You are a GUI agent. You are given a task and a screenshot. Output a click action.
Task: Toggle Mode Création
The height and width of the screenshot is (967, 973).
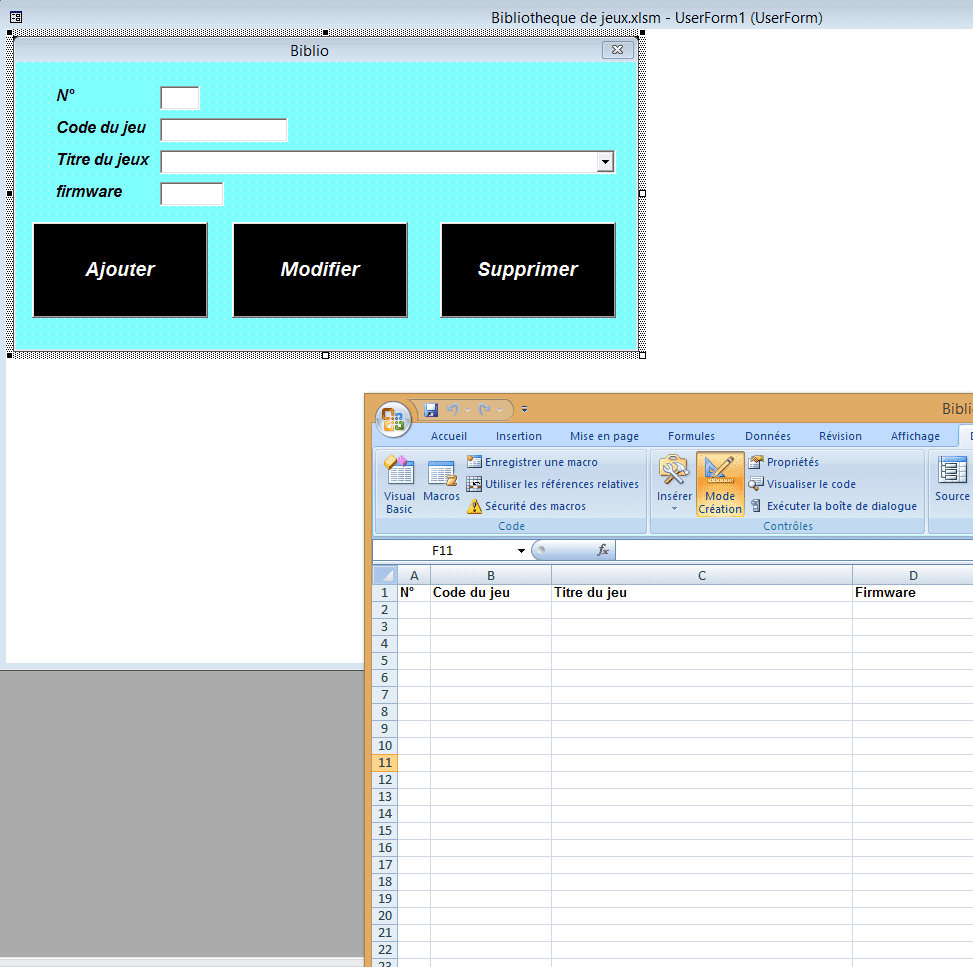click(x=720, y=485)
